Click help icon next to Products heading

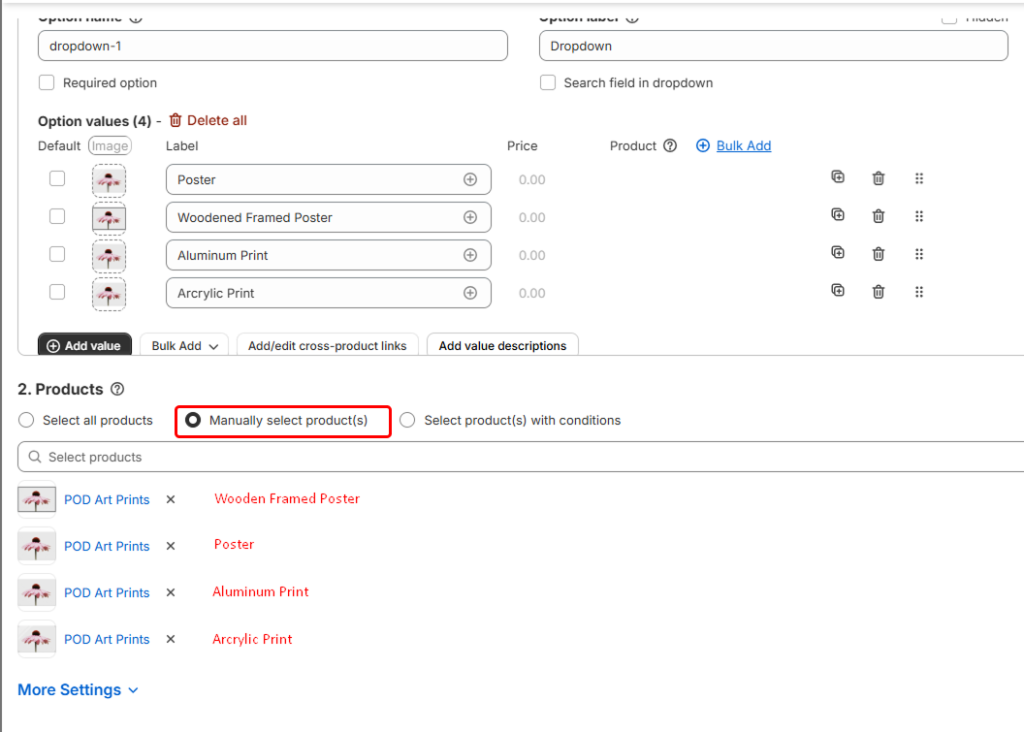click(117, 389)
